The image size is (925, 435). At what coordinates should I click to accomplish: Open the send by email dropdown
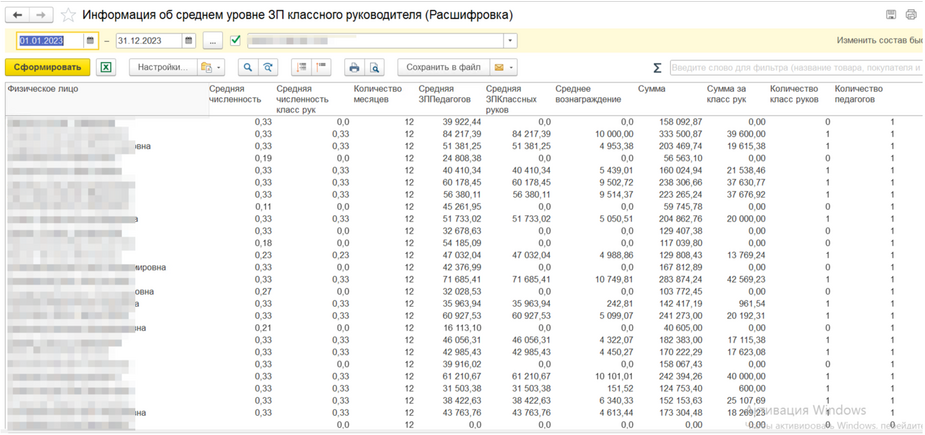(x=504, y=67)
